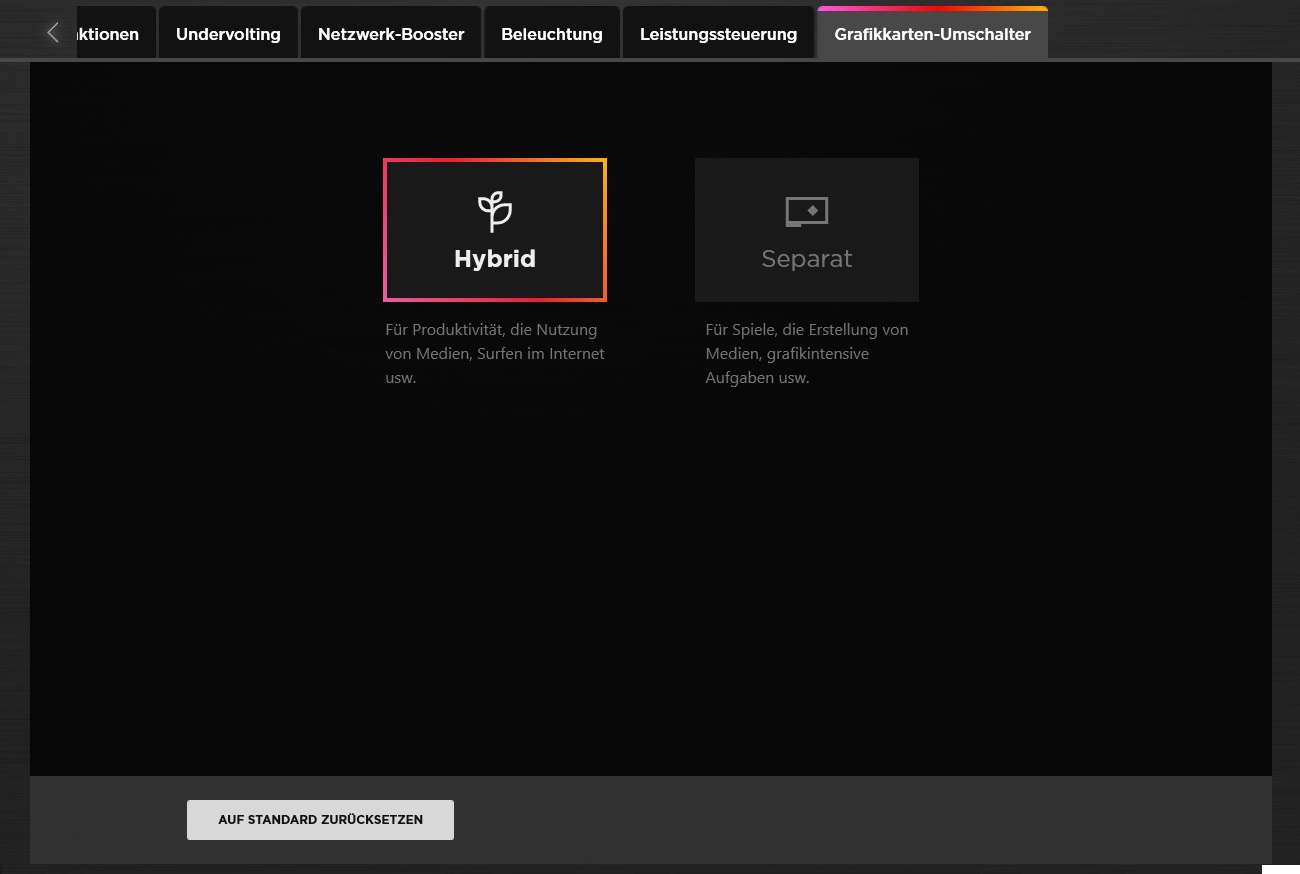Go to the Beleuchtung tab

[552, 34]
